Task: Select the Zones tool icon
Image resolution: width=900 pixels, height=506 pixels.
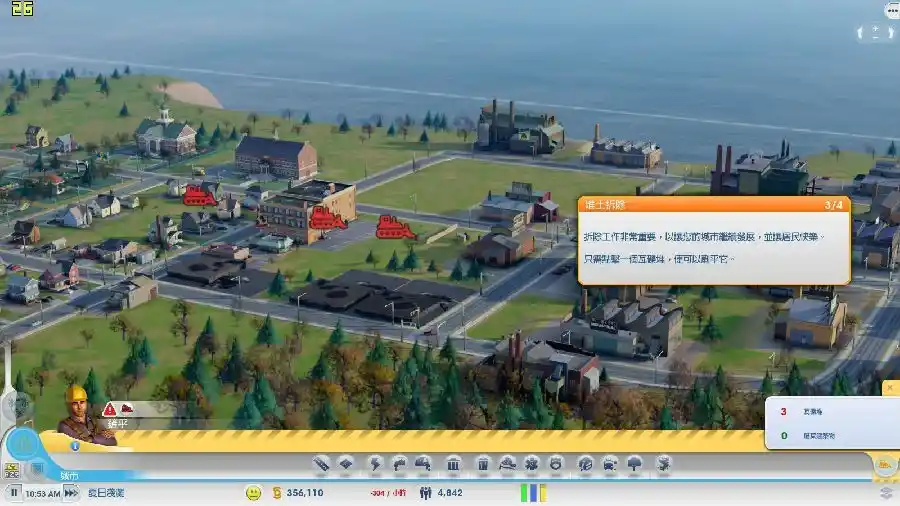Action: pos(346,464)
